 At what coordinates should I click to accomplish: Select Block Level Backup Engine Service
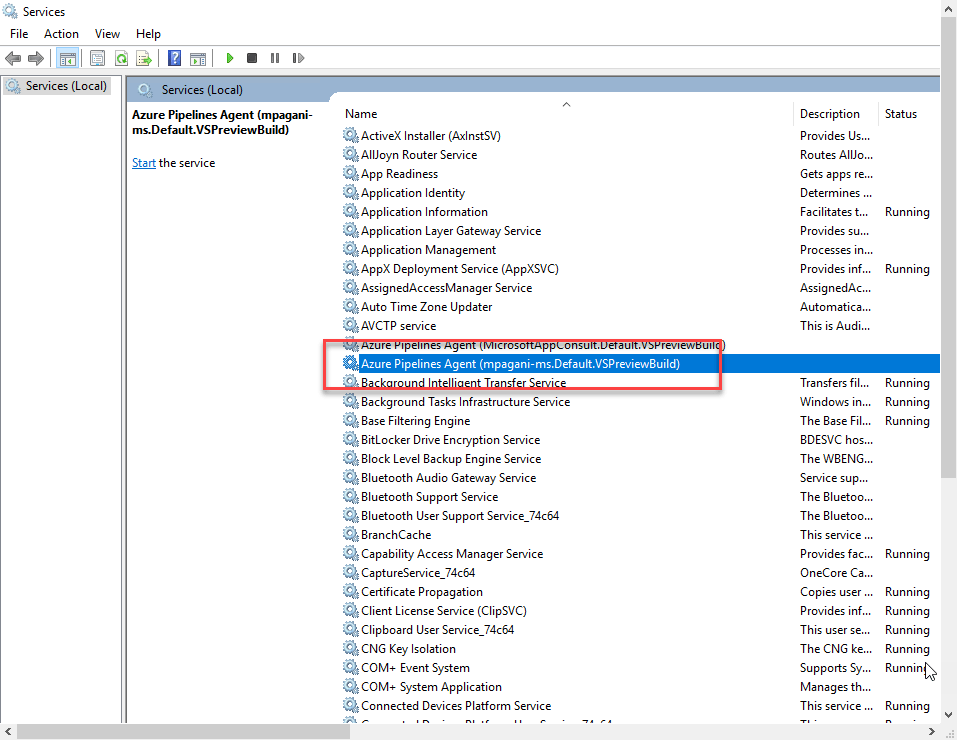pos(451,459)
